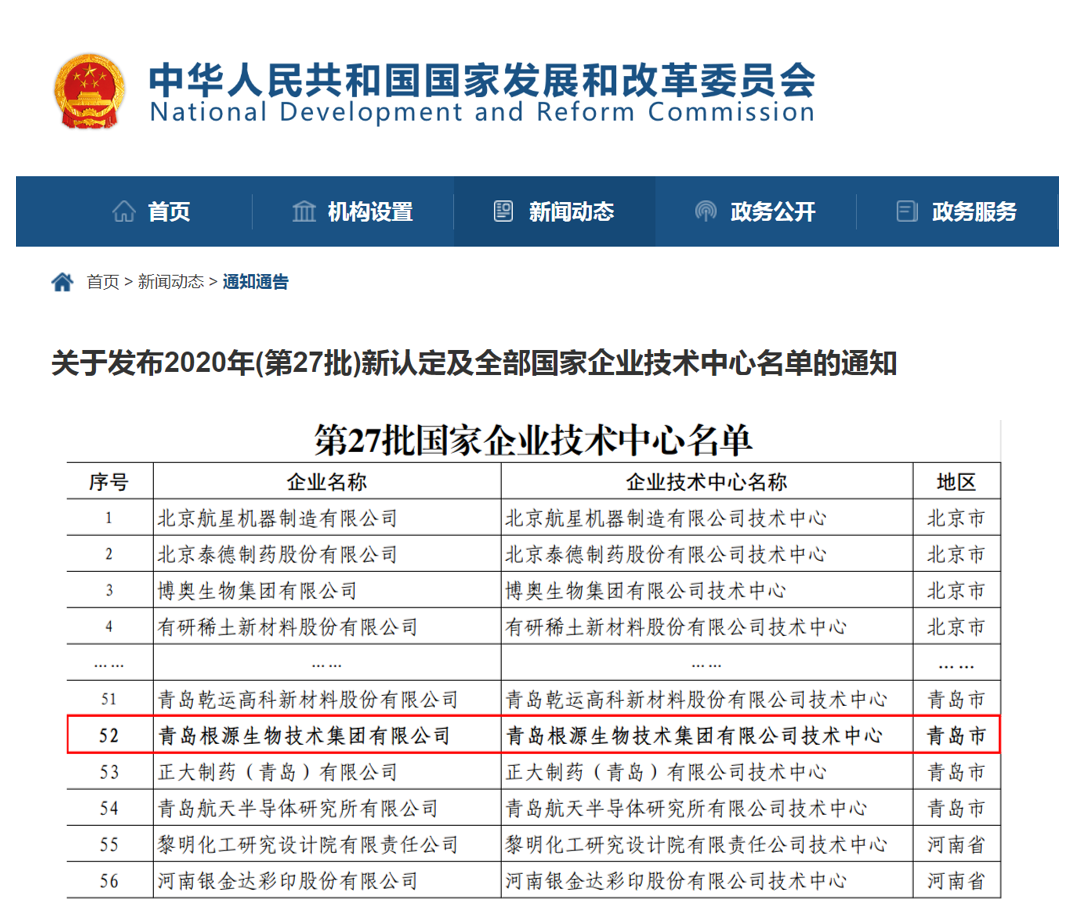Viewport: 1067px width, 901px height.
Task: Open the 首页 navigation menu item
Action: pos(169,212)
